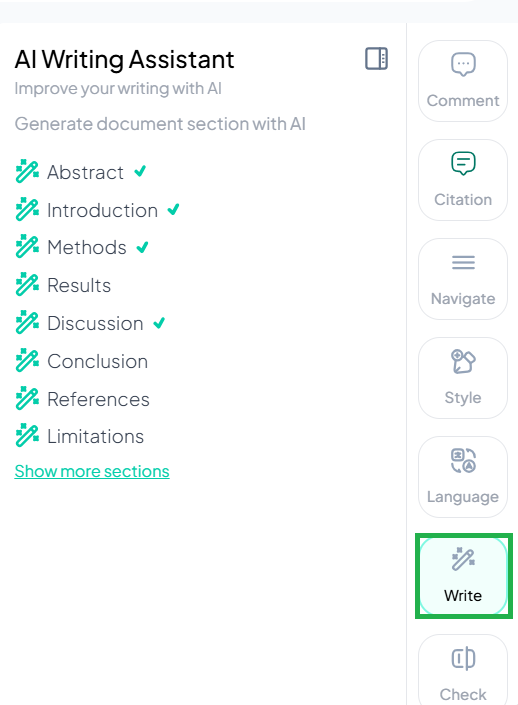Collapse the sidebar panel icon
The height and width of the screenshot is (705, 518).
(376, 58)
